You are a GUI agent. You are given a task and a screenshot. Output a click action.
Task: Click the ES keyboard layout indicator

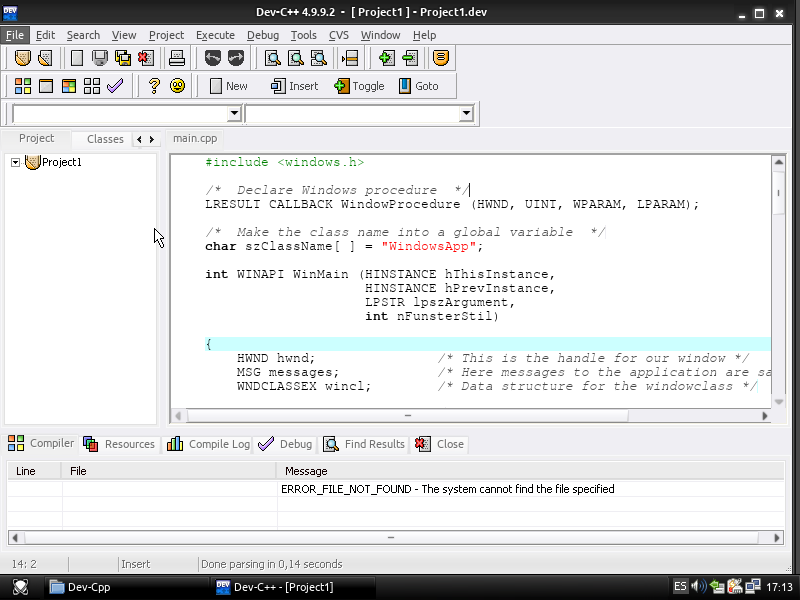coord(680,586)
